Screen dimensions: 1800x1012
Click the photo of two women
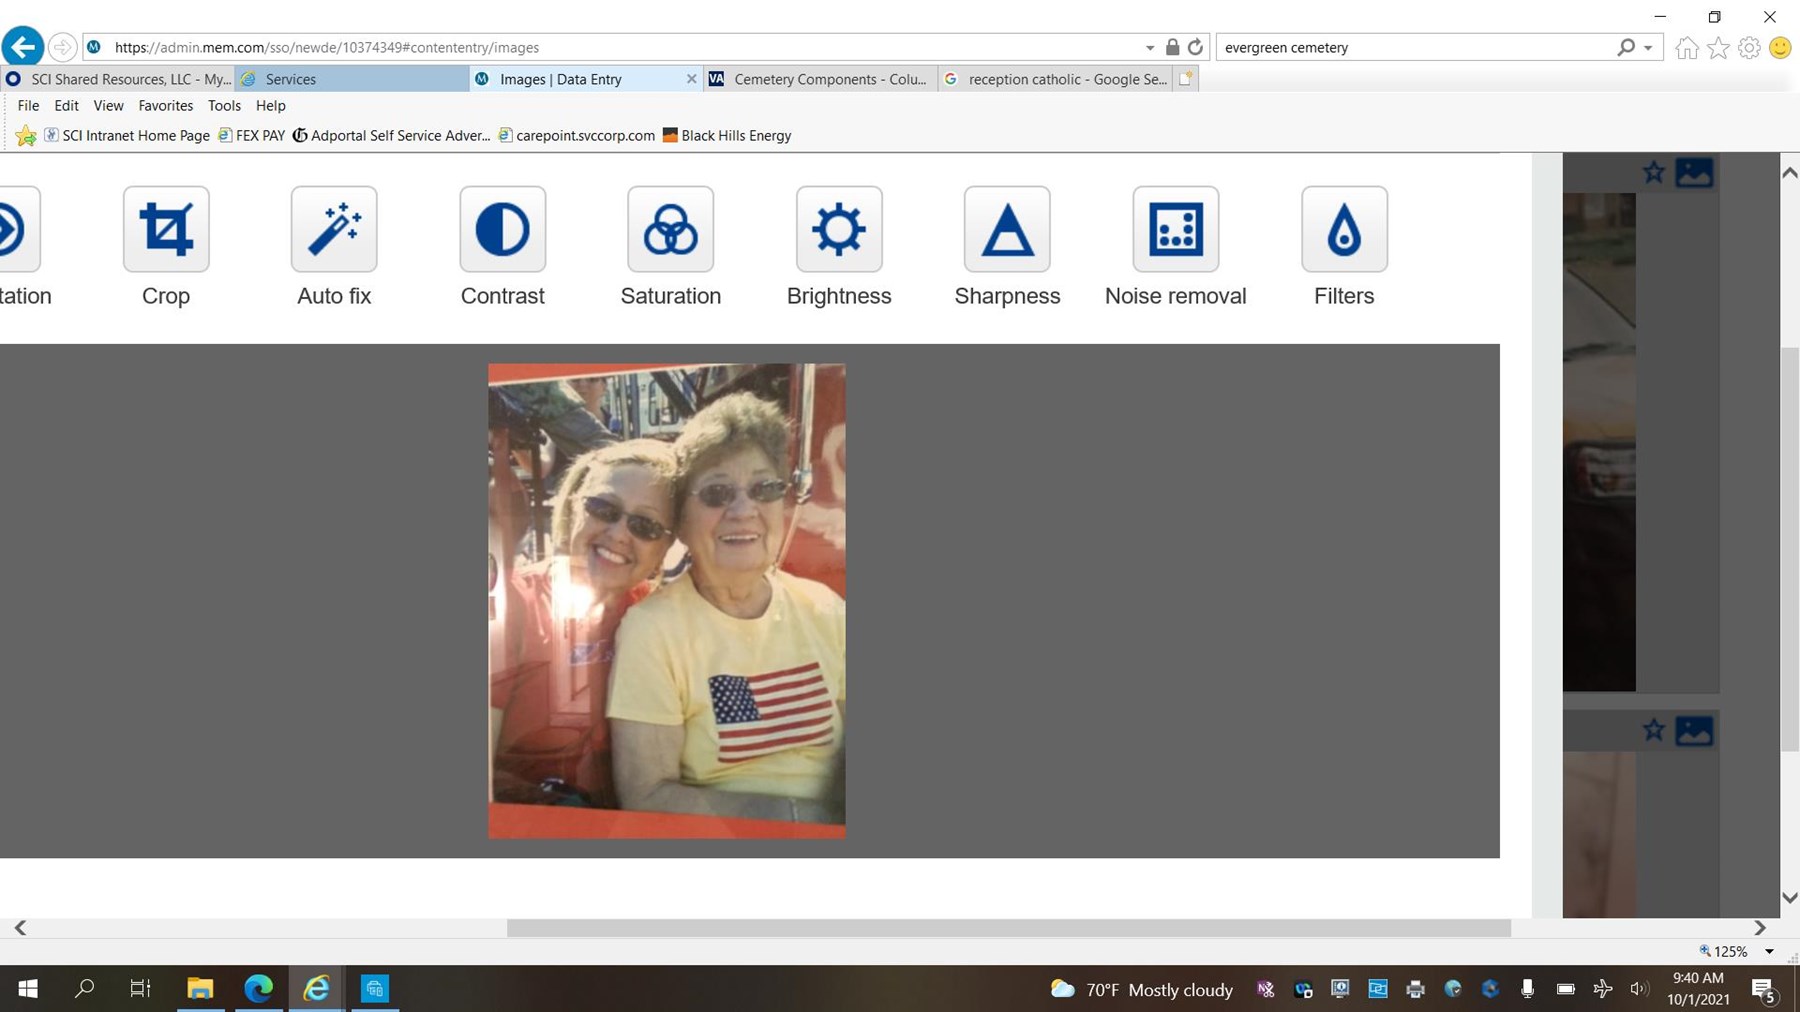tap(666, 600)
